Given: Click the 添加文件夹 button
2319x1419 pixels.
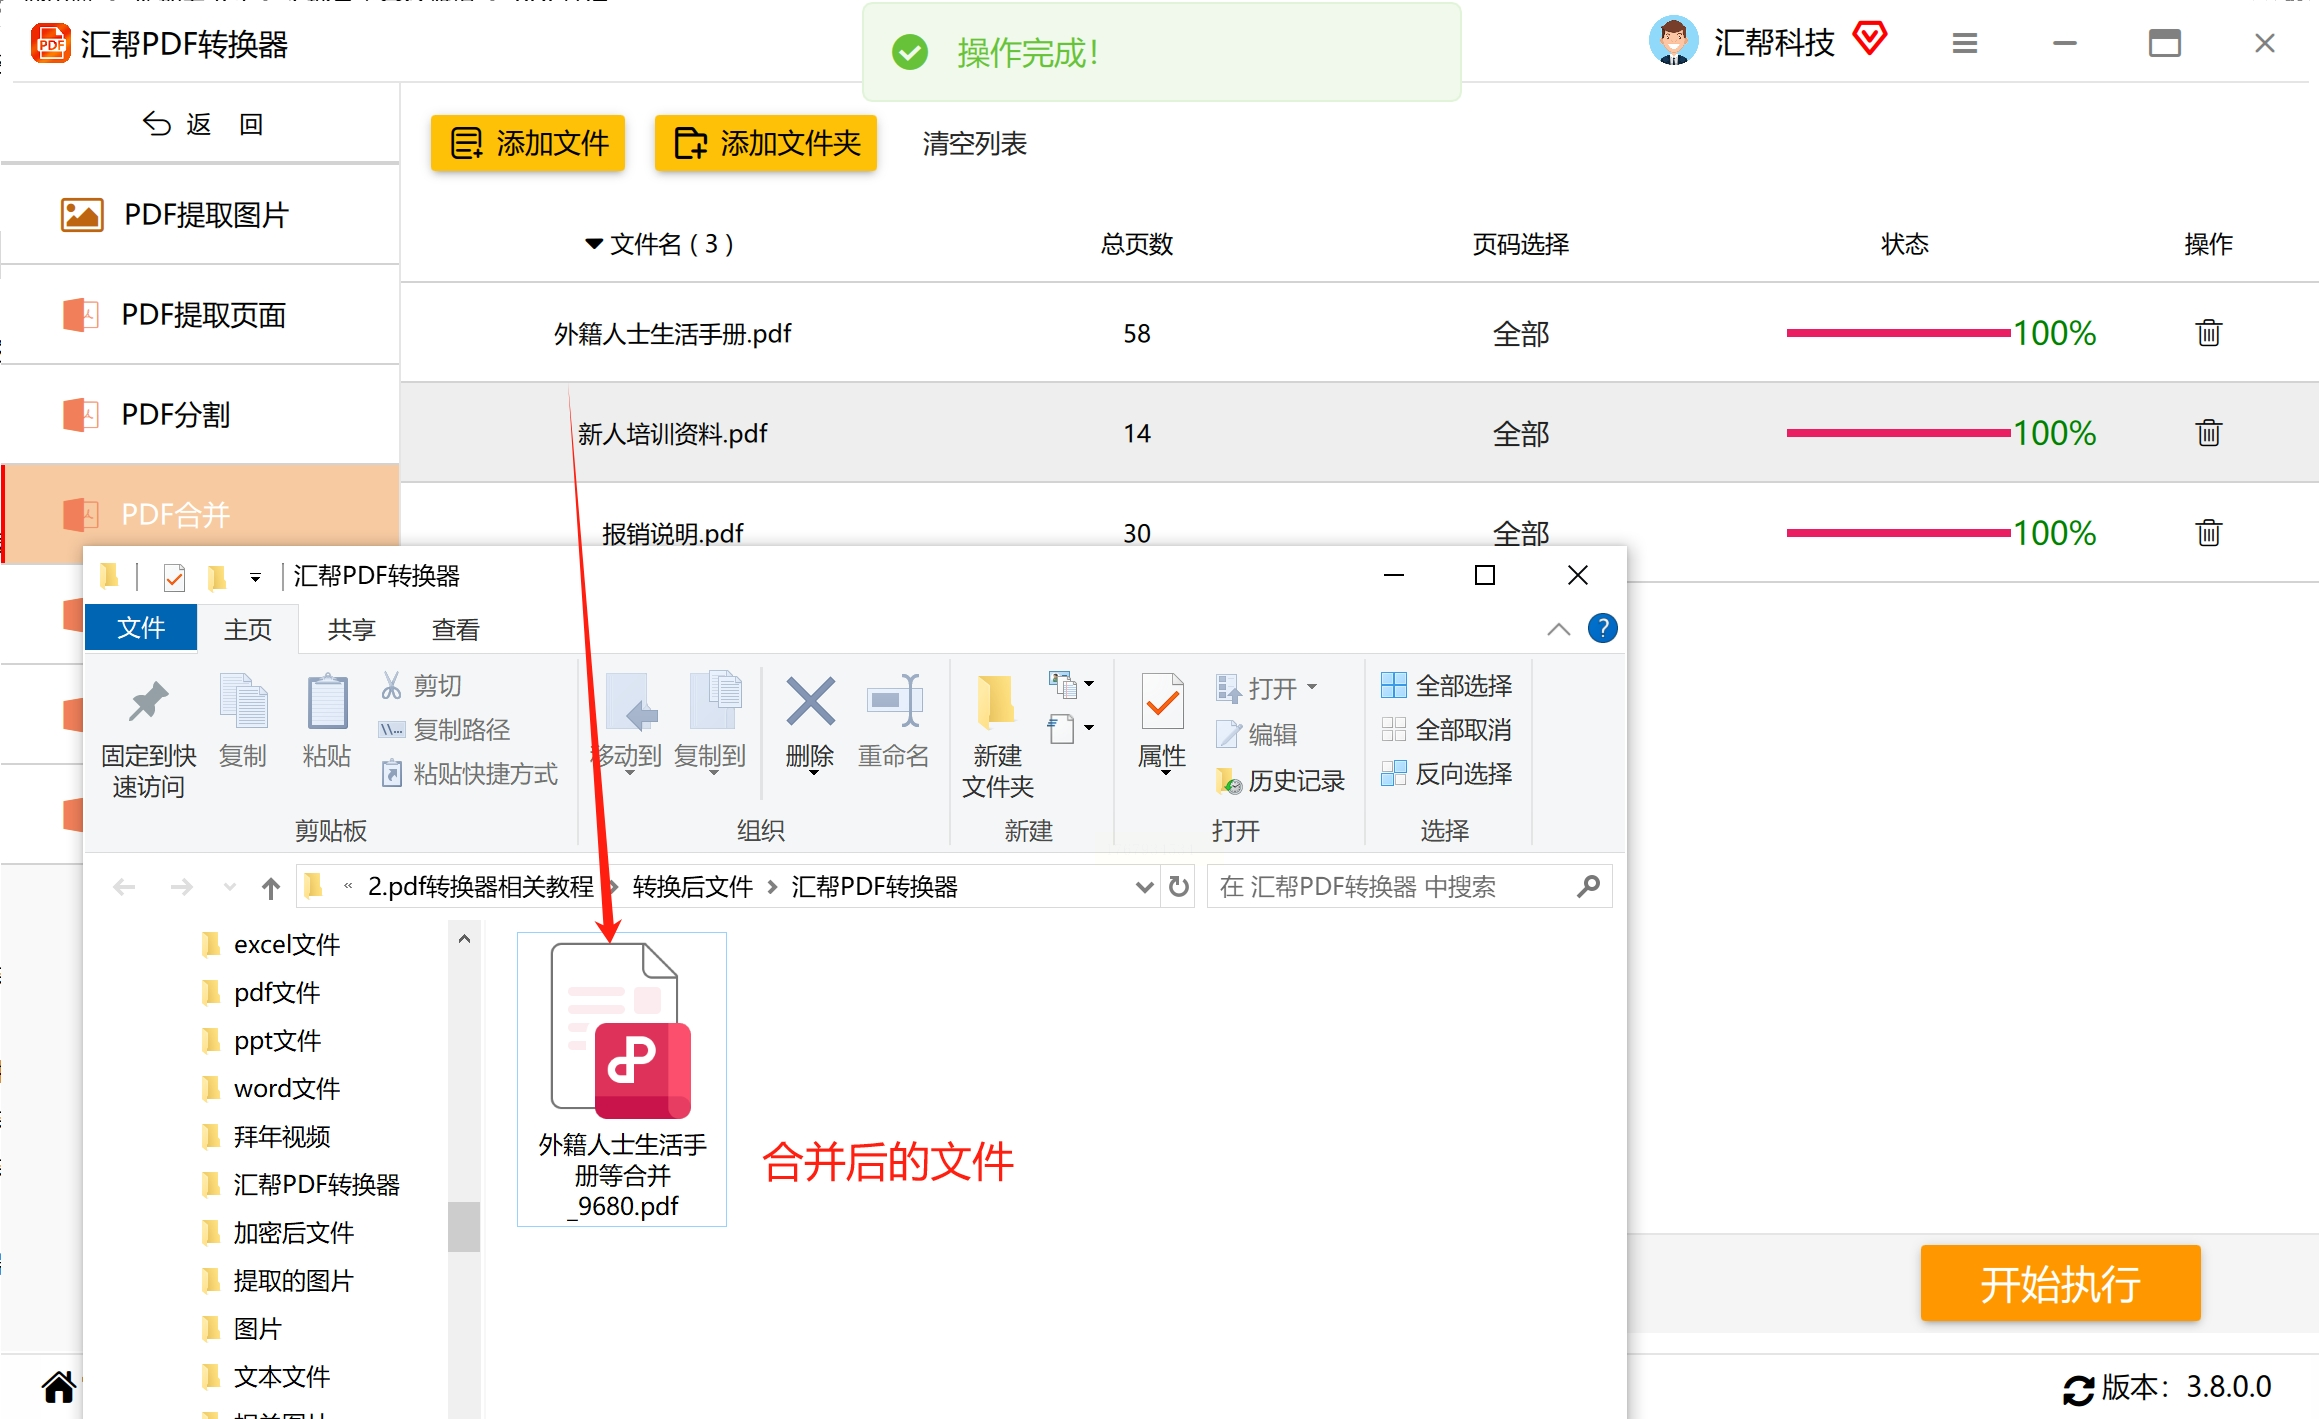Looking at the screenshot, I should coord(766,143).
